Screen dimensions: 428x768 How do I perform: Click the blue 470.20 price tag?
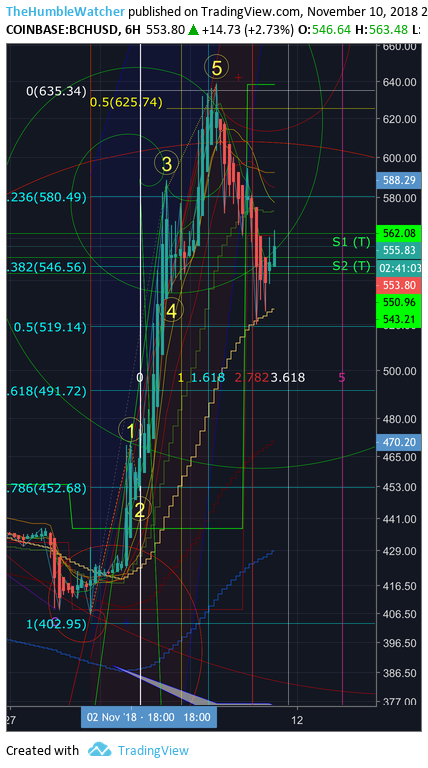coord(399,442)
